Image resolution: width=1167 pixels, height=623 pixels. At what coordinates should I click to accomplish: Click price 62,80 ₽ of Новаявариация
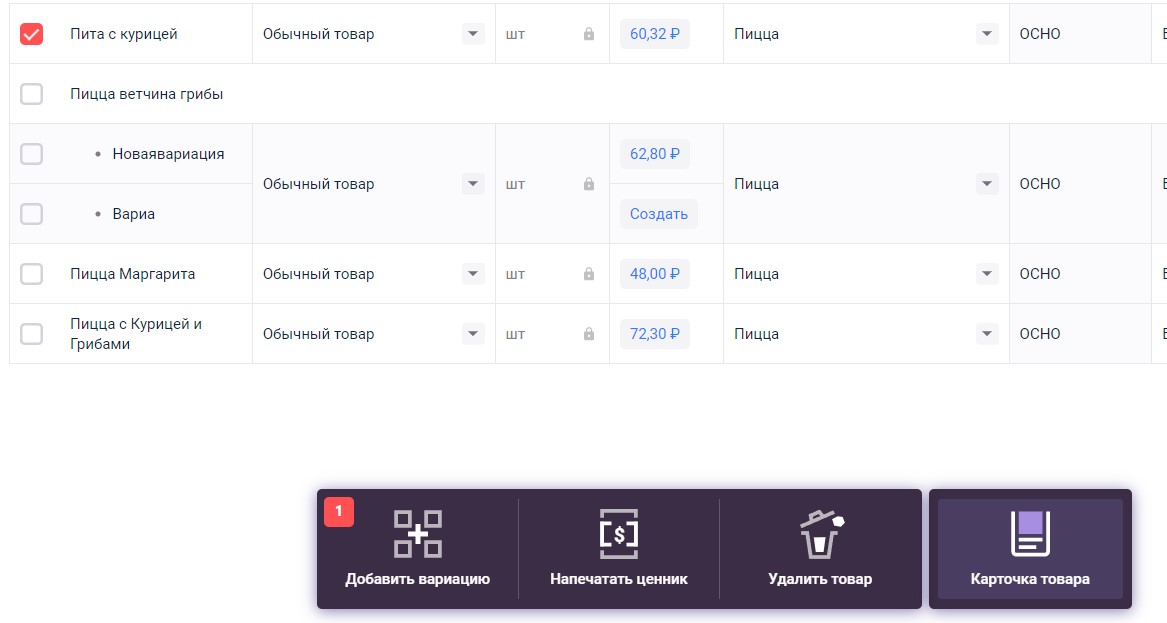[655, 154]
